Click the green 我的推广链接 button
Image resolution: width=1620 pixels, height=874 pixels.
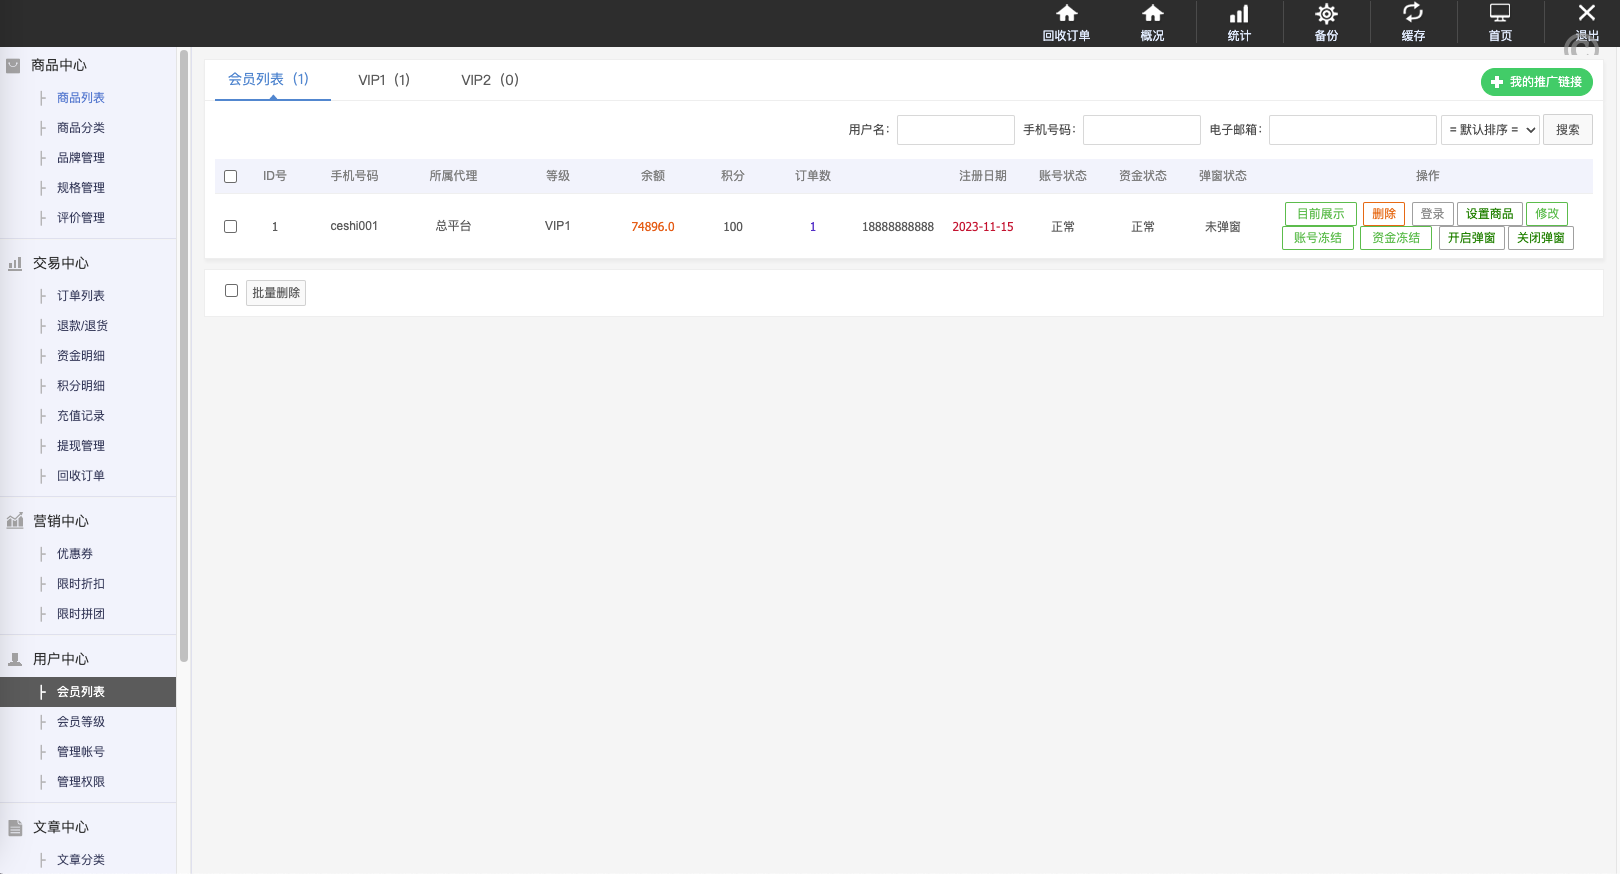1536,82
